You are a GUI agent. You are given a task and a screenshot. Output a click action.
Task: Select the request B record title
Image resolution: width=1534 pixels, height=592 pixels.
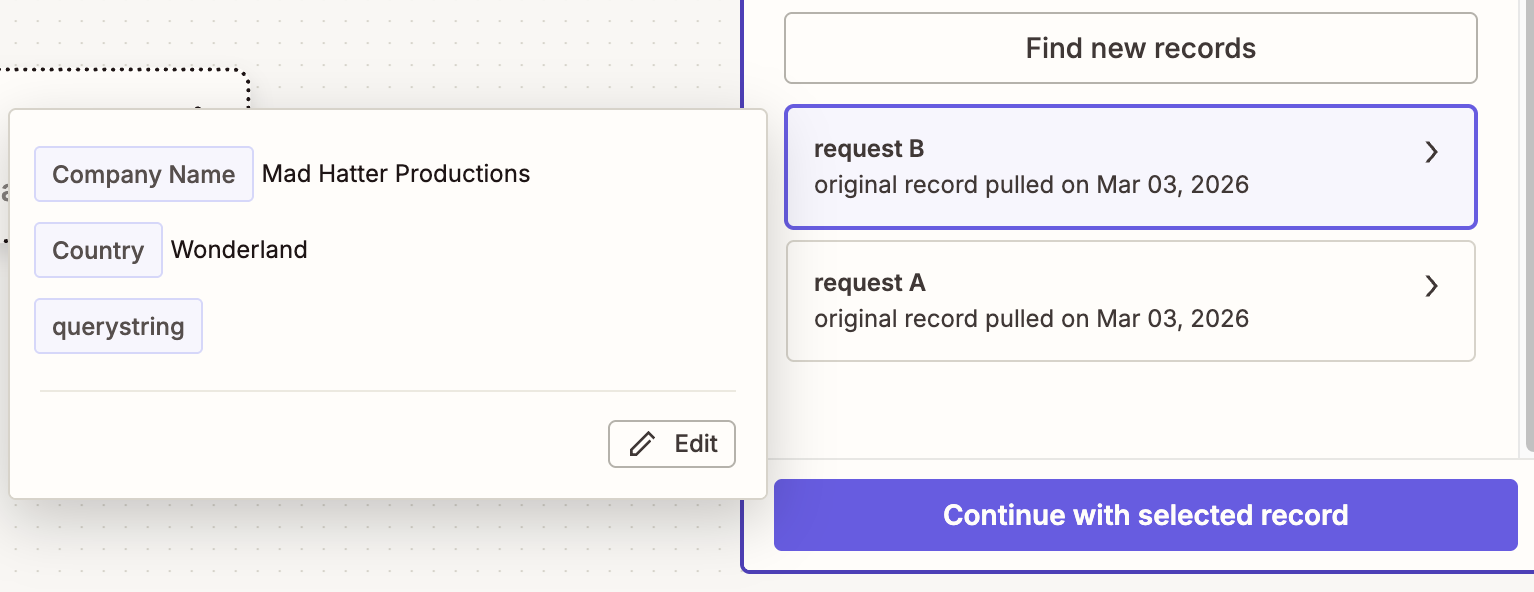pos(868,149)
